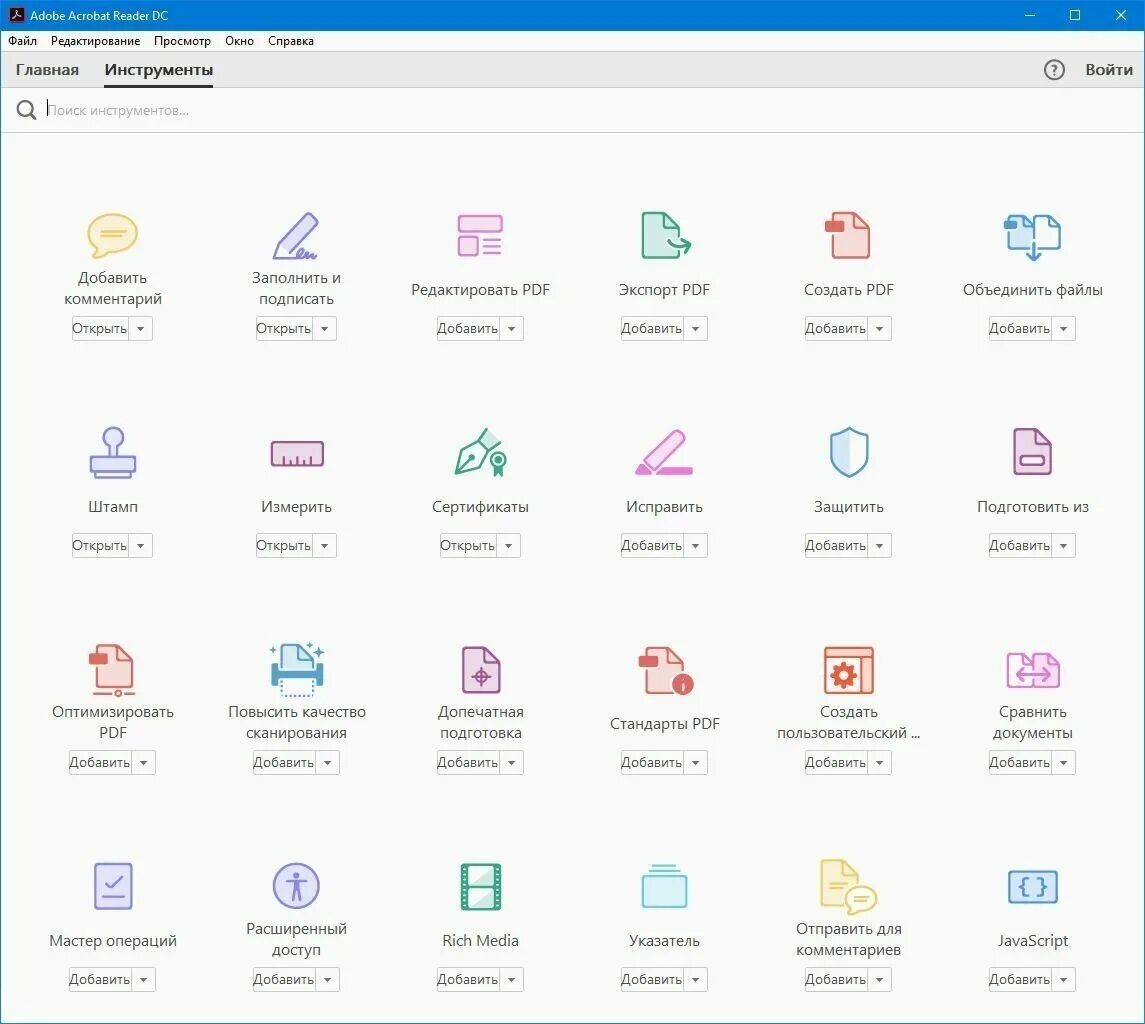Click the Создать пользовательский gear icon
This screenshot has height=1024, width=1145.
point(848,670)
